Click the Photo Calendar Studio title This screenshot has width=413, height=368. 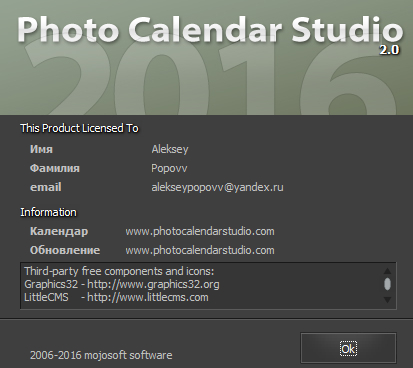[210, 29]
